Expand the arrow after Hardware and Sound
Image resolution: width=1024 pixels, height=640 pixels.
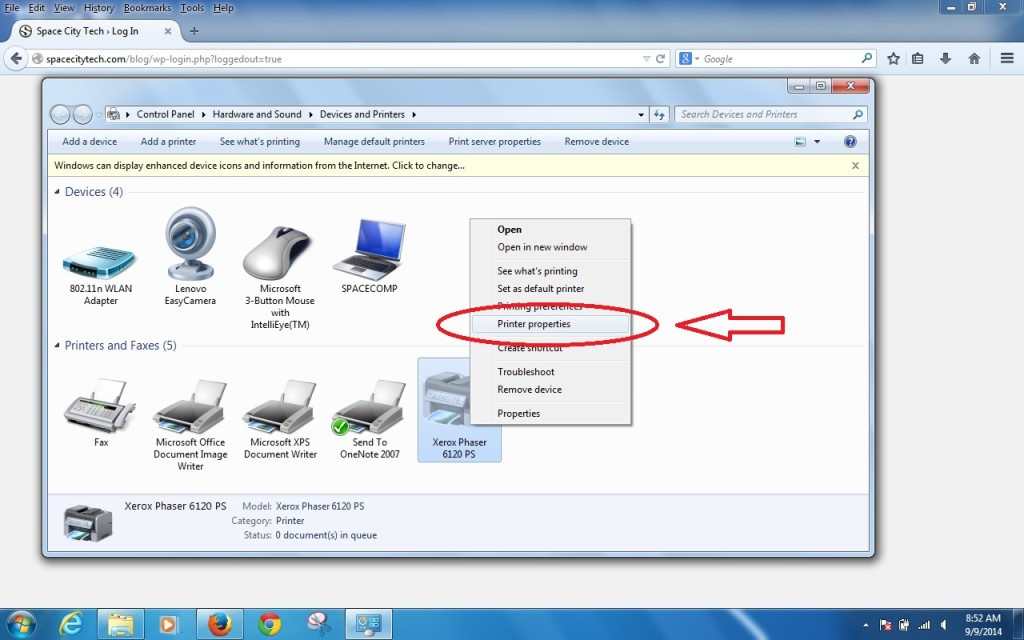(311, 114)
